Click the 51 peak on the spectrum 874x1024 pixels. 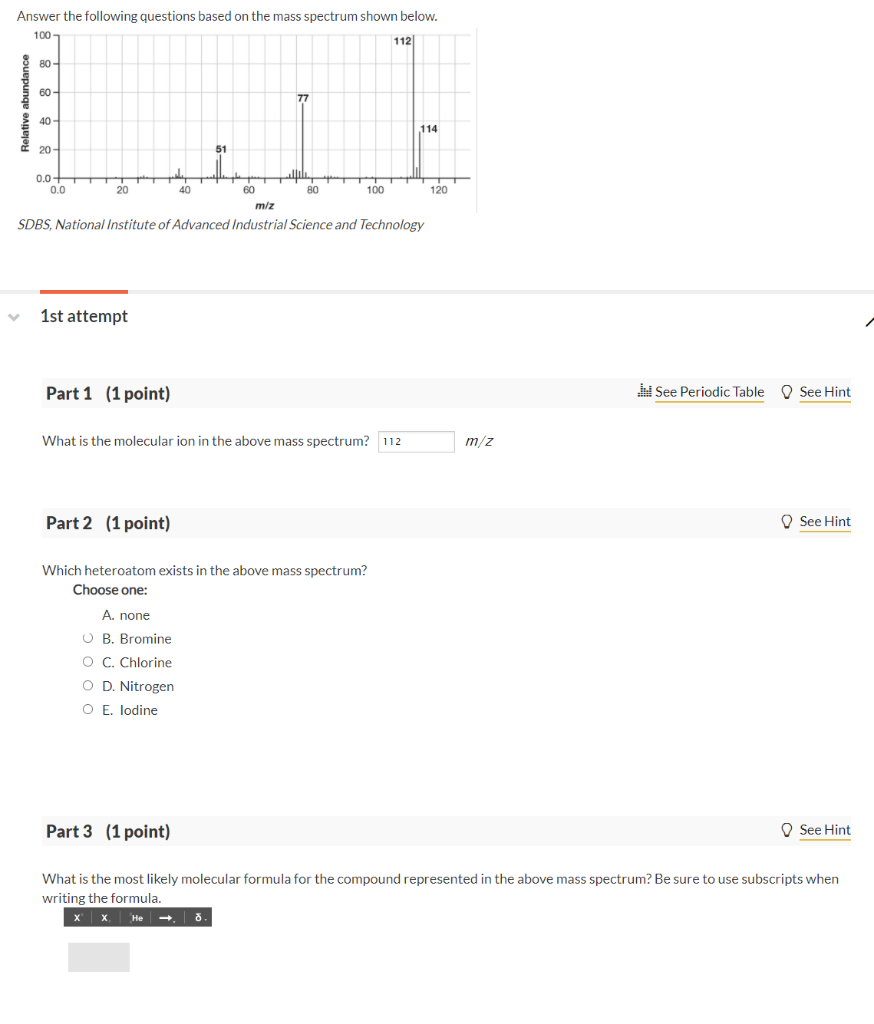click(219, 166)
